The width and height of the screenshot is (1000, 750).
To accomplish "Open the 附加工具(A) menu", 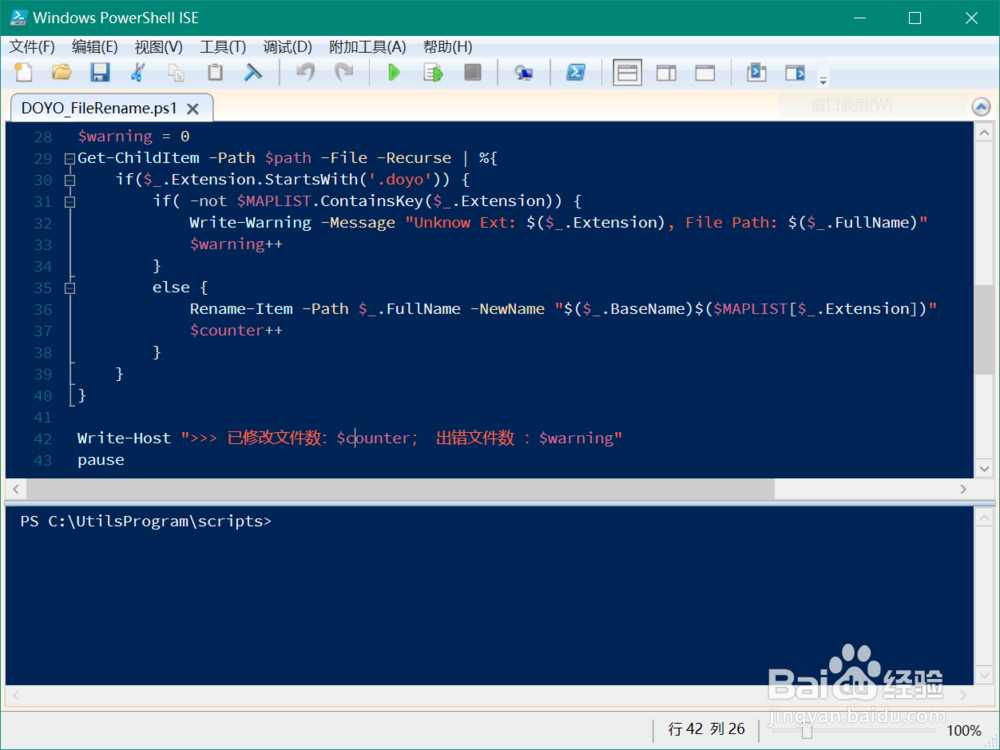I will coord(367,47).
